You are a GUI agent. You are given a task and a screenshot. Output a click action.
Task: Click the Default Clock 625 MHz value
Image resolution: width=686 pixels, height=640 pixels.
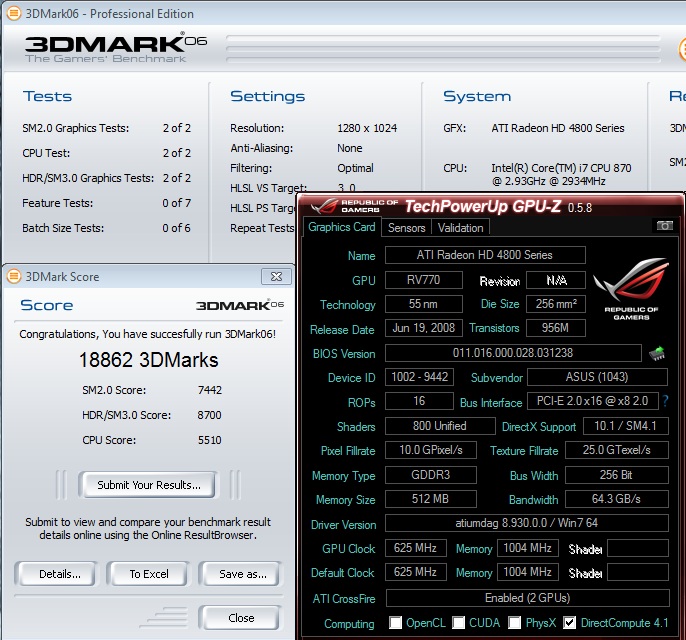416,572
